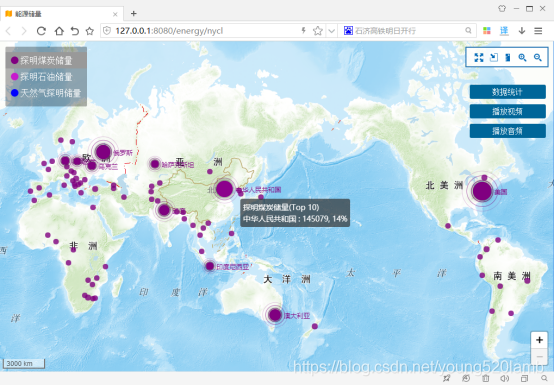
Task: Open downloads with the down arrow icon
Action: [x=522, y=31]
